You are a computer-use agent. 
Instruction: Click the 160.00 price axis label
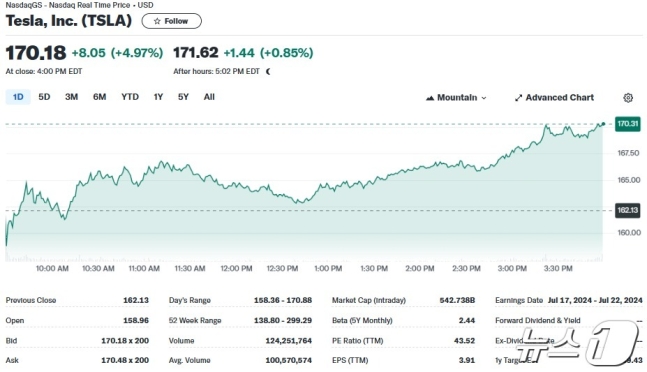coord(628,233)
